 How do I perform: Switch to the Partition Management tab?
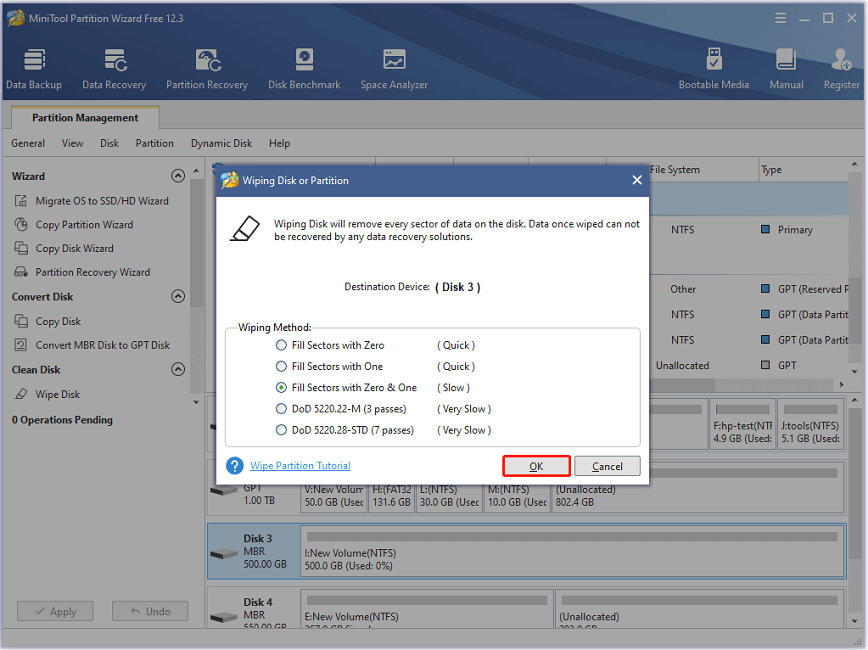[85, 118]
